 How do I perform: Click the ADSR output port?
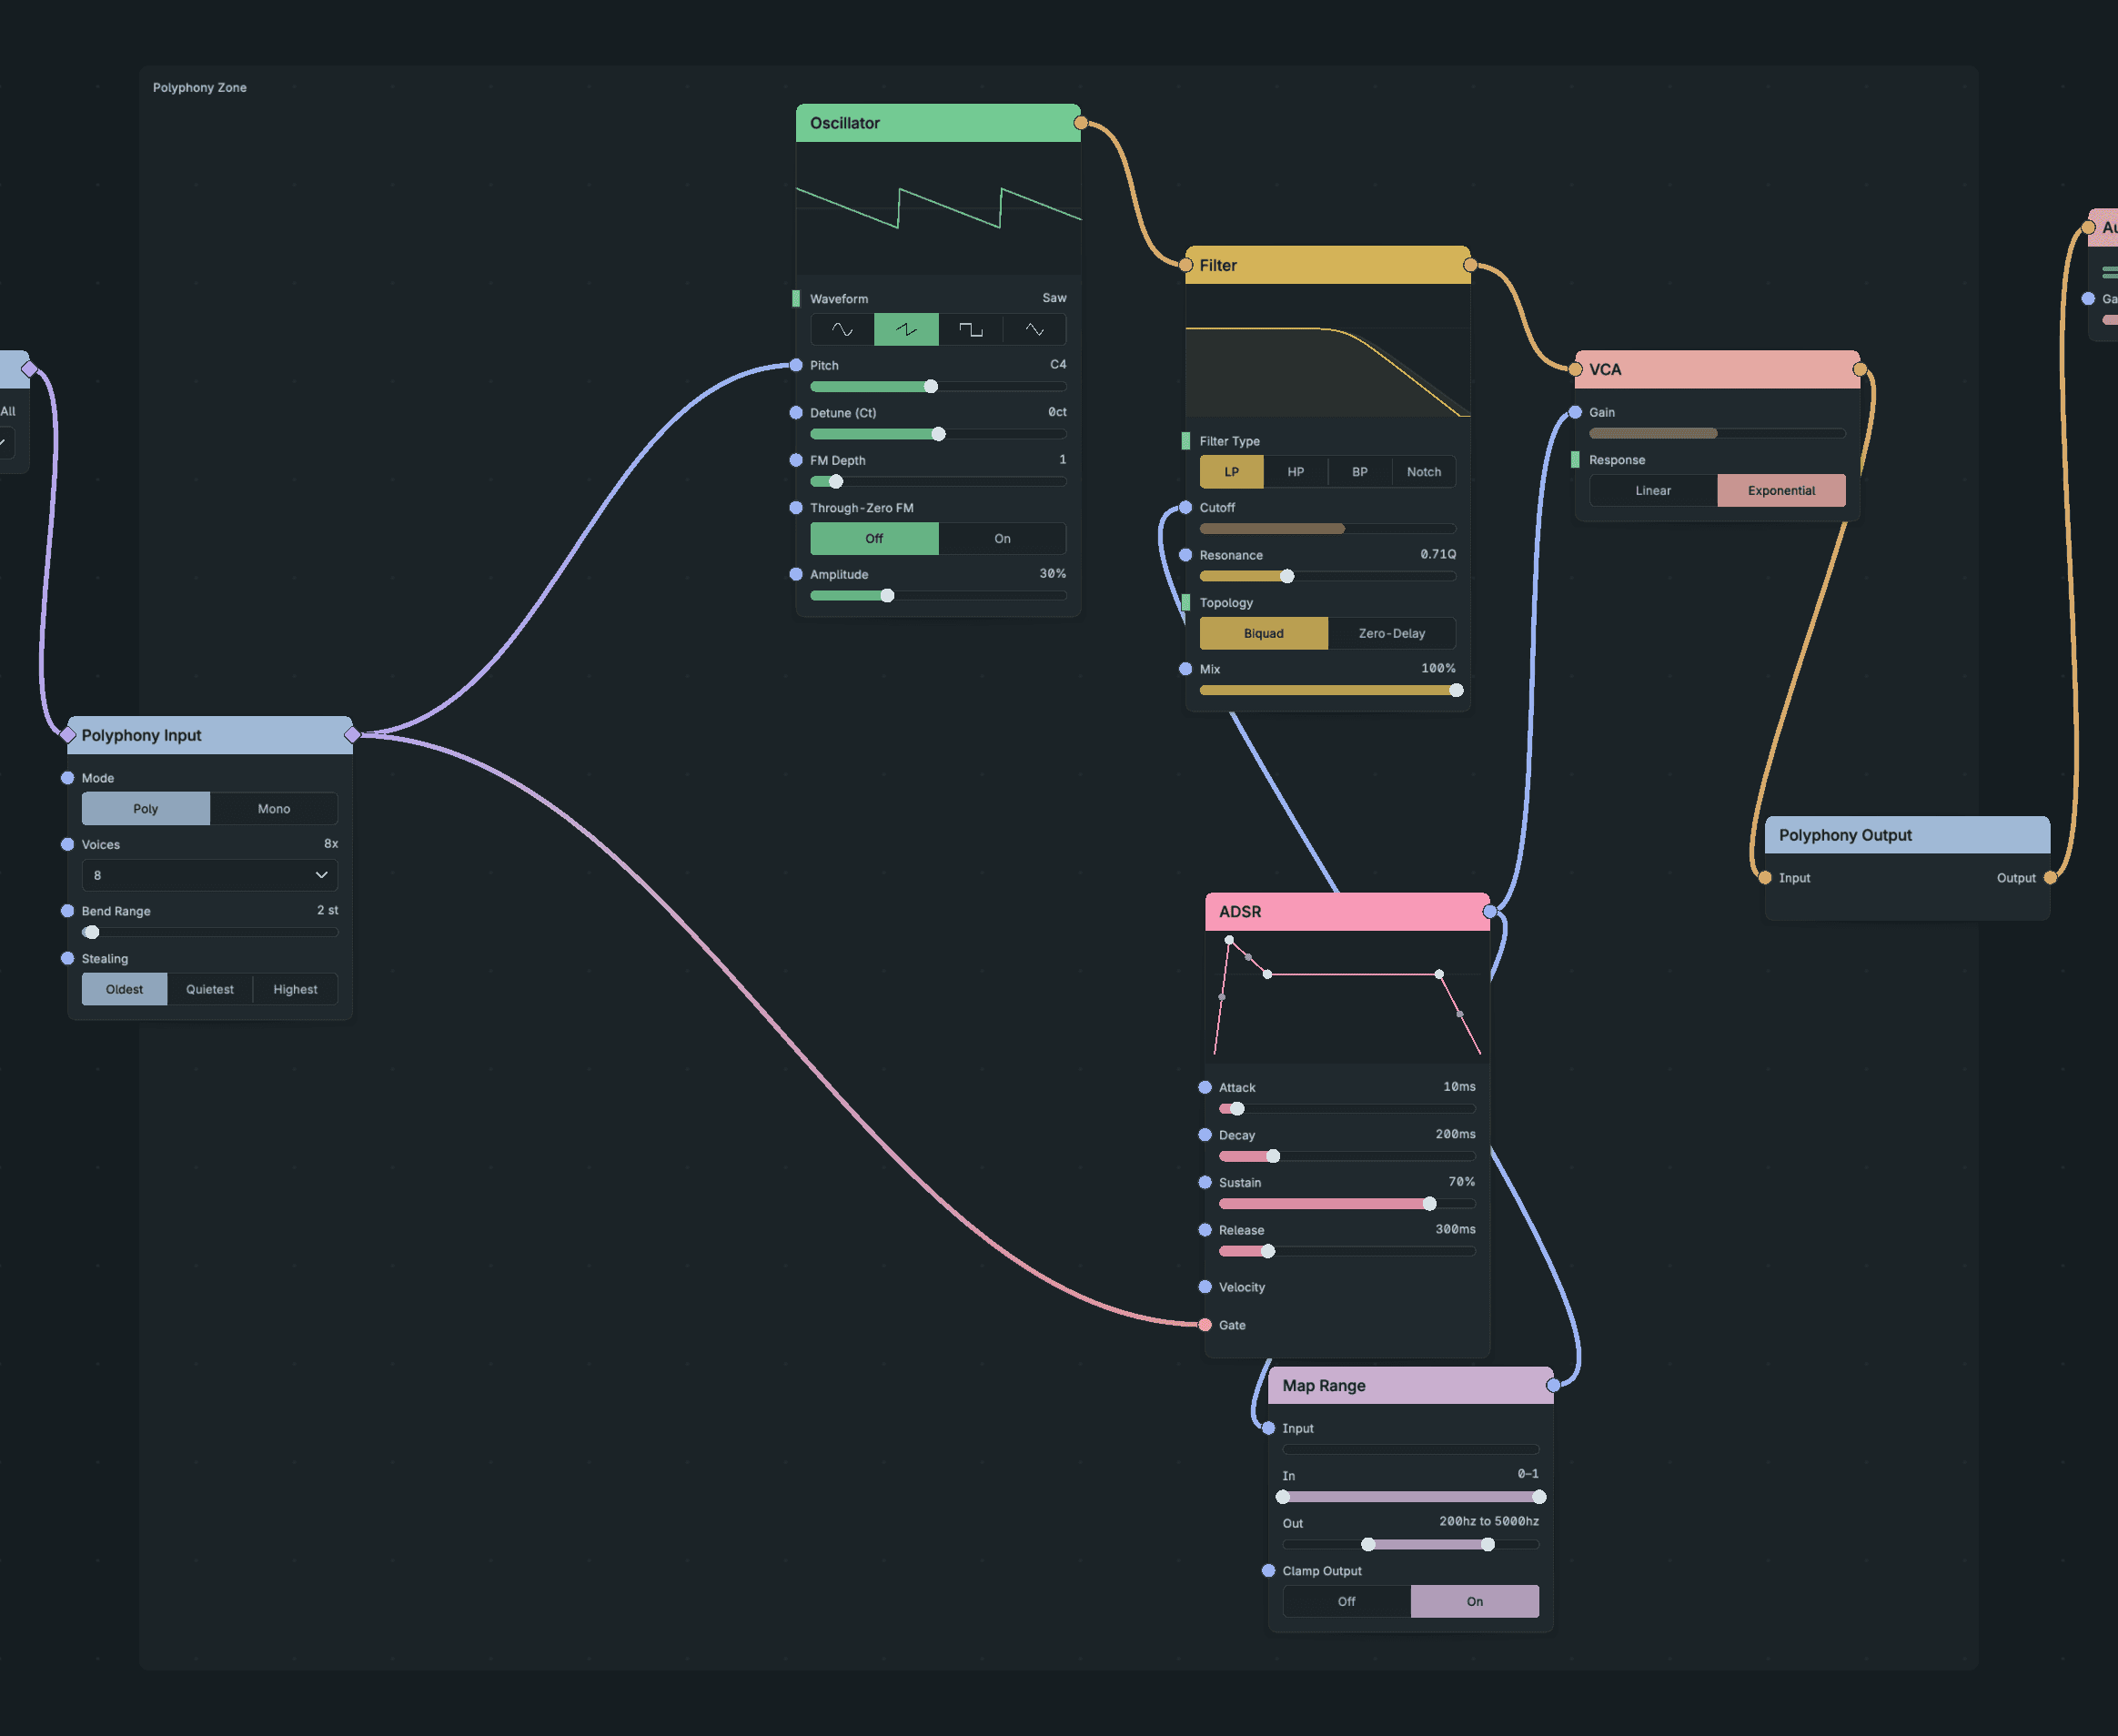point(1490,911)
